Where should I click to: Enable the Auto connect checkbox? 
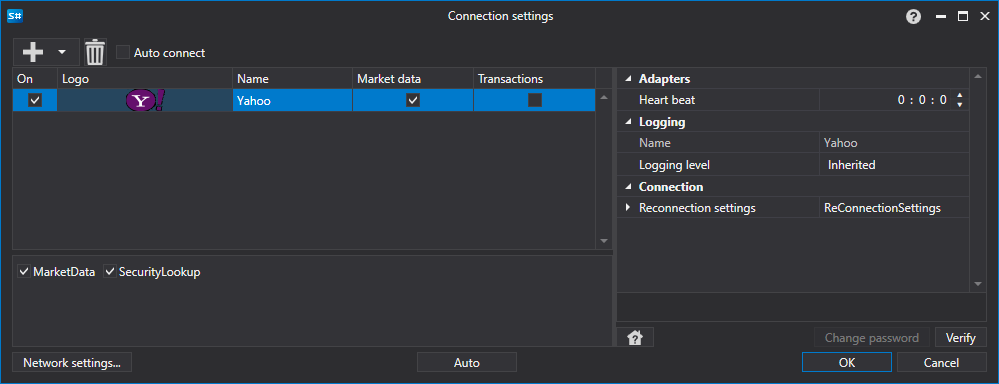click(x=123, y=52)
